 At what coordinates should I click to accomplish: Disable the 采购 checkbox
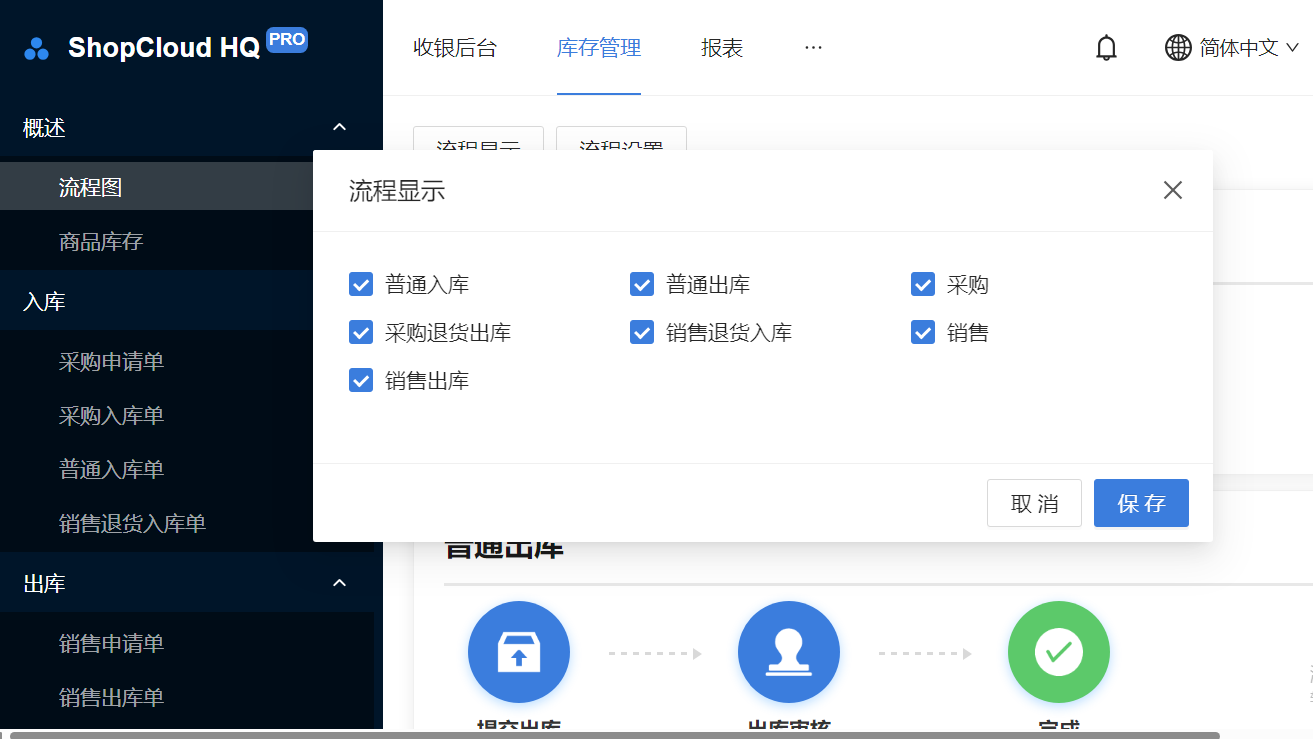coord(923,285)
